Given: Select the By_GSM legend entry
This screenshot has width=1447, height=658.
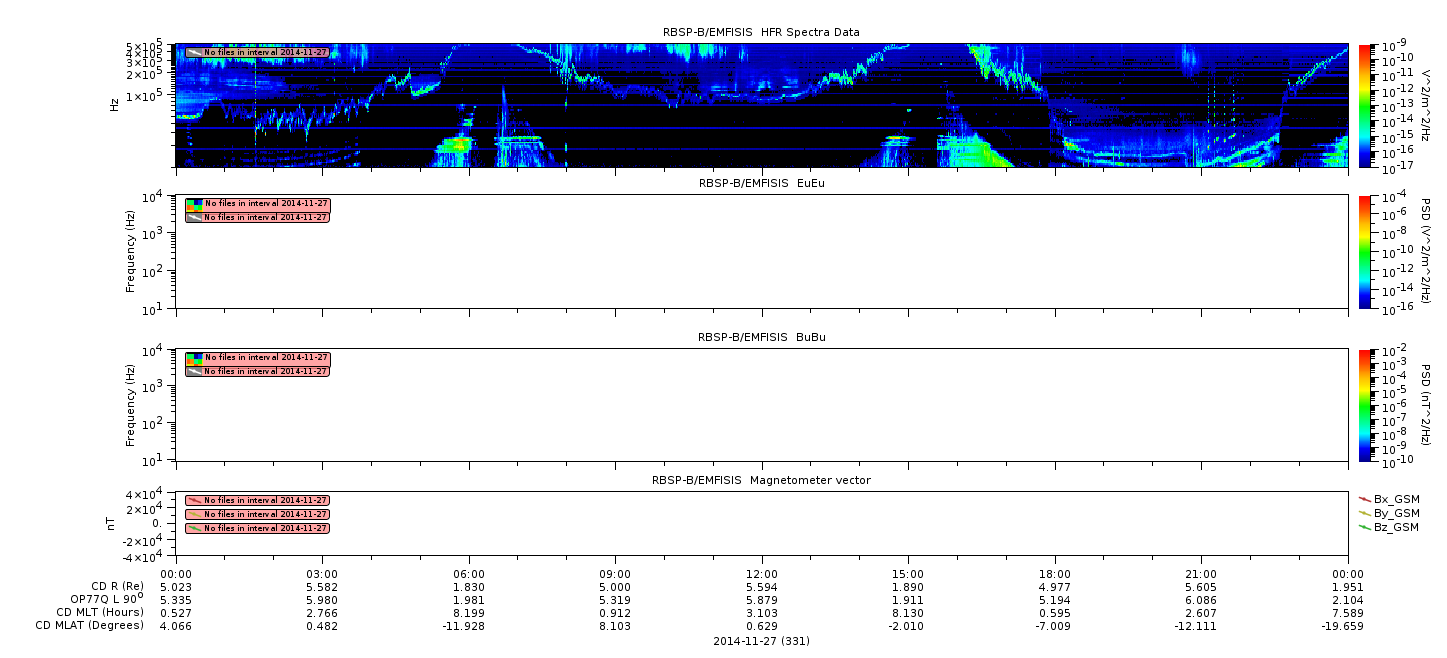Looking at the screenshot, I should tap(1389, 513).
